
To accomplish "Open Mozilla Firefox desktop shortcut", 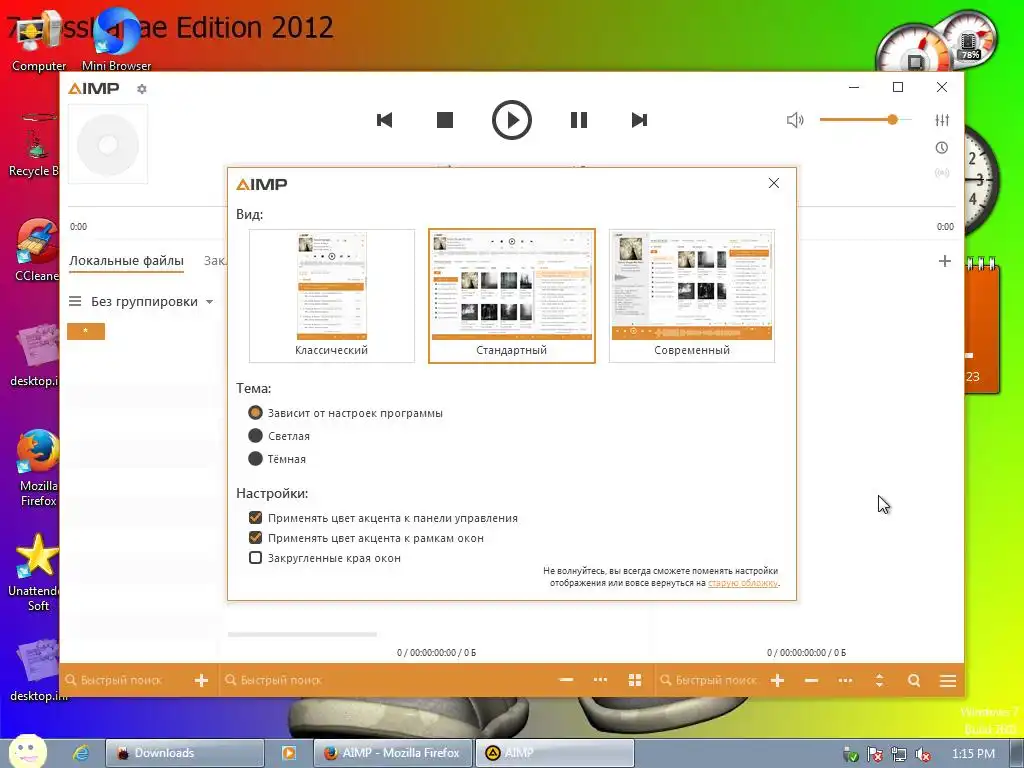I will (x=37, y=468).
